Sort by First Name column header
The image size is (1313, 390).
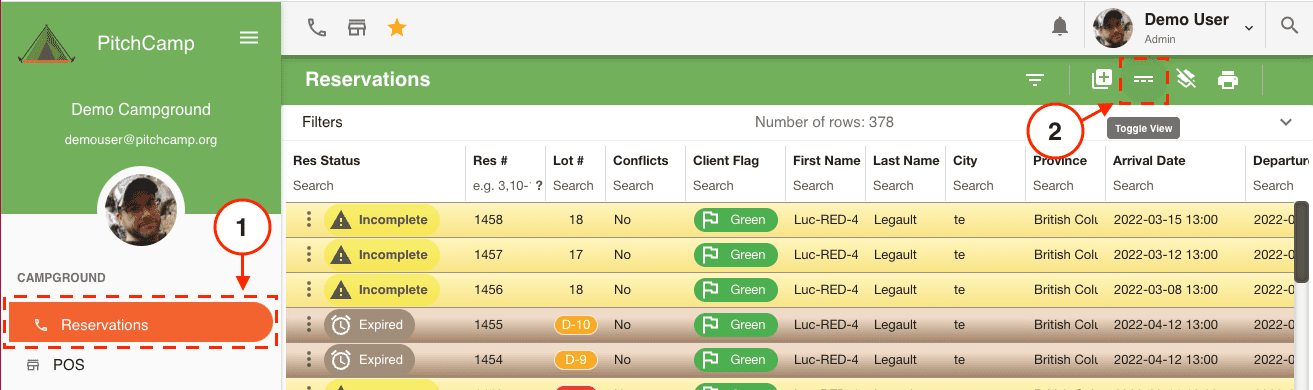[x=826, y=160]
